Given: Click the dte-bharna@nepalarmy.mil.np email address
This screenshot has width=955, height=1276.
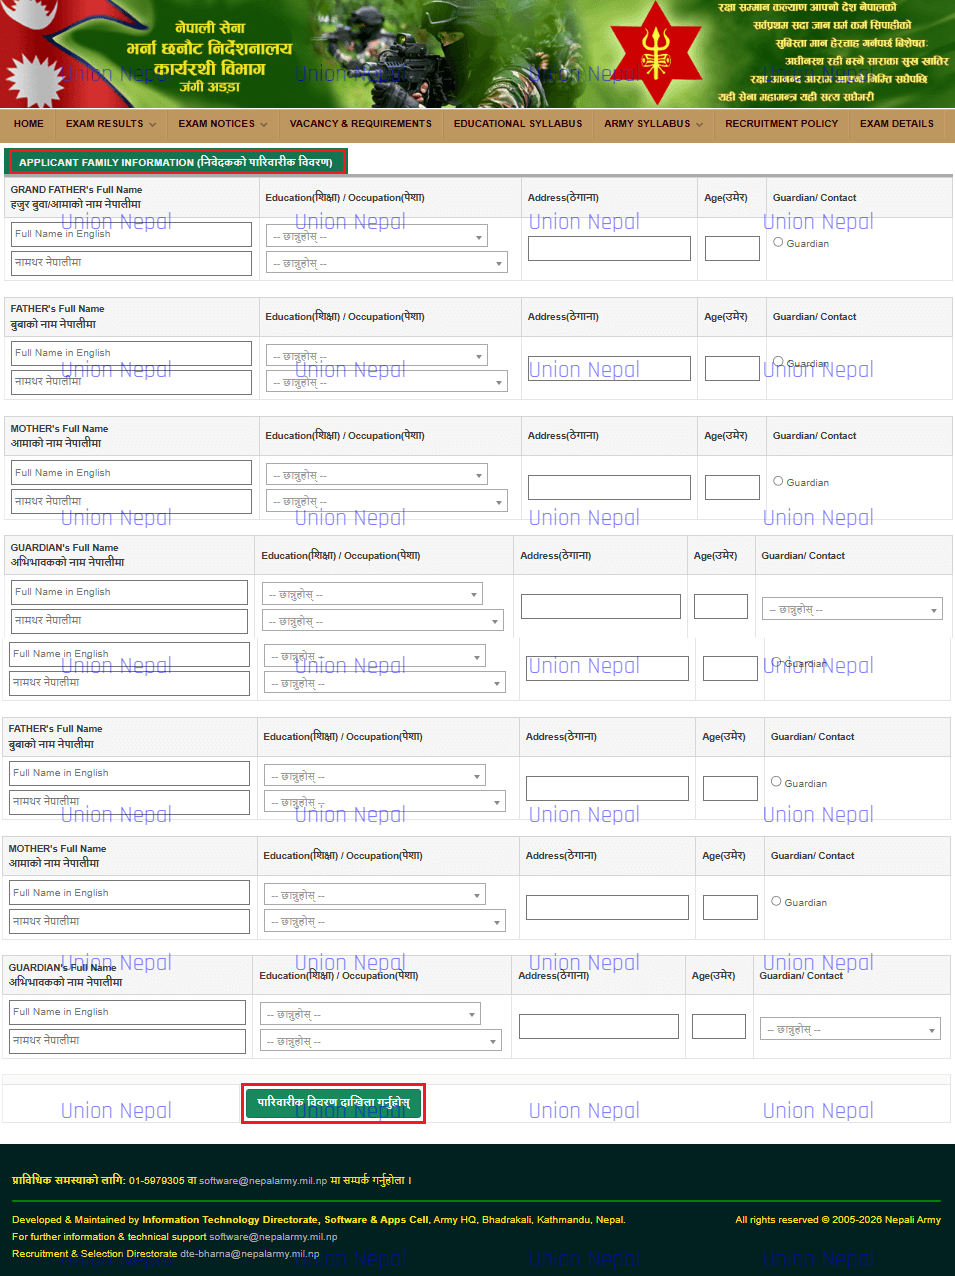Looking at the screenshot, I should tap(250, 1253).
